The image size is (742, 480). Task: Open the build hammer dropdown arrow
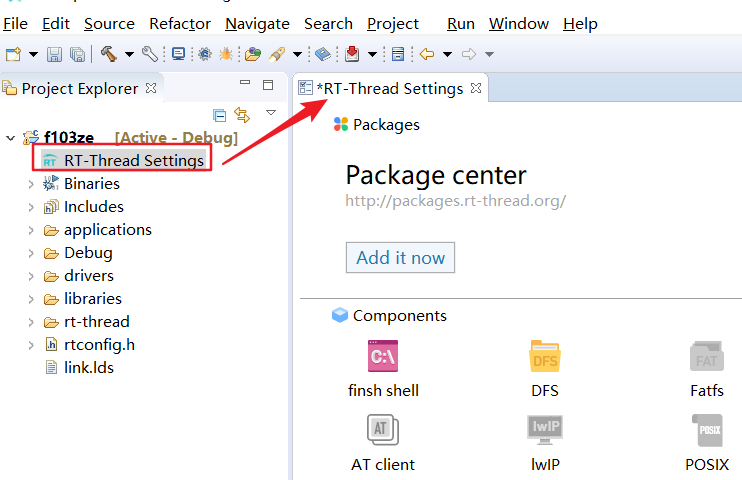129,54
